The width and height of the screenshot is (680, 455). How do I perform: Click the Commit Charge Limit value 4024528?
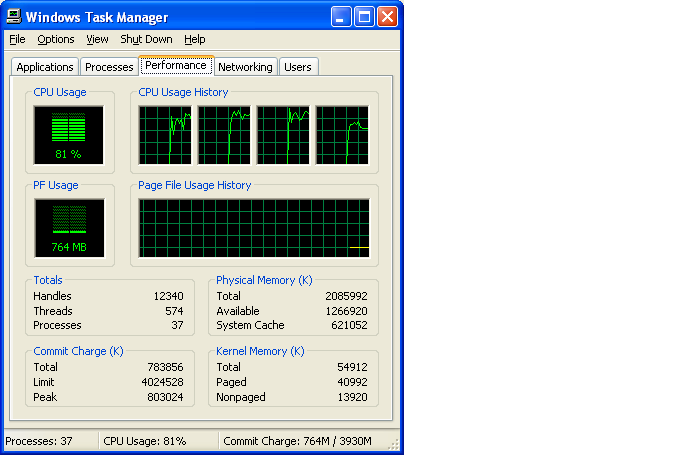pyautogui.click(x=163, y=382)
